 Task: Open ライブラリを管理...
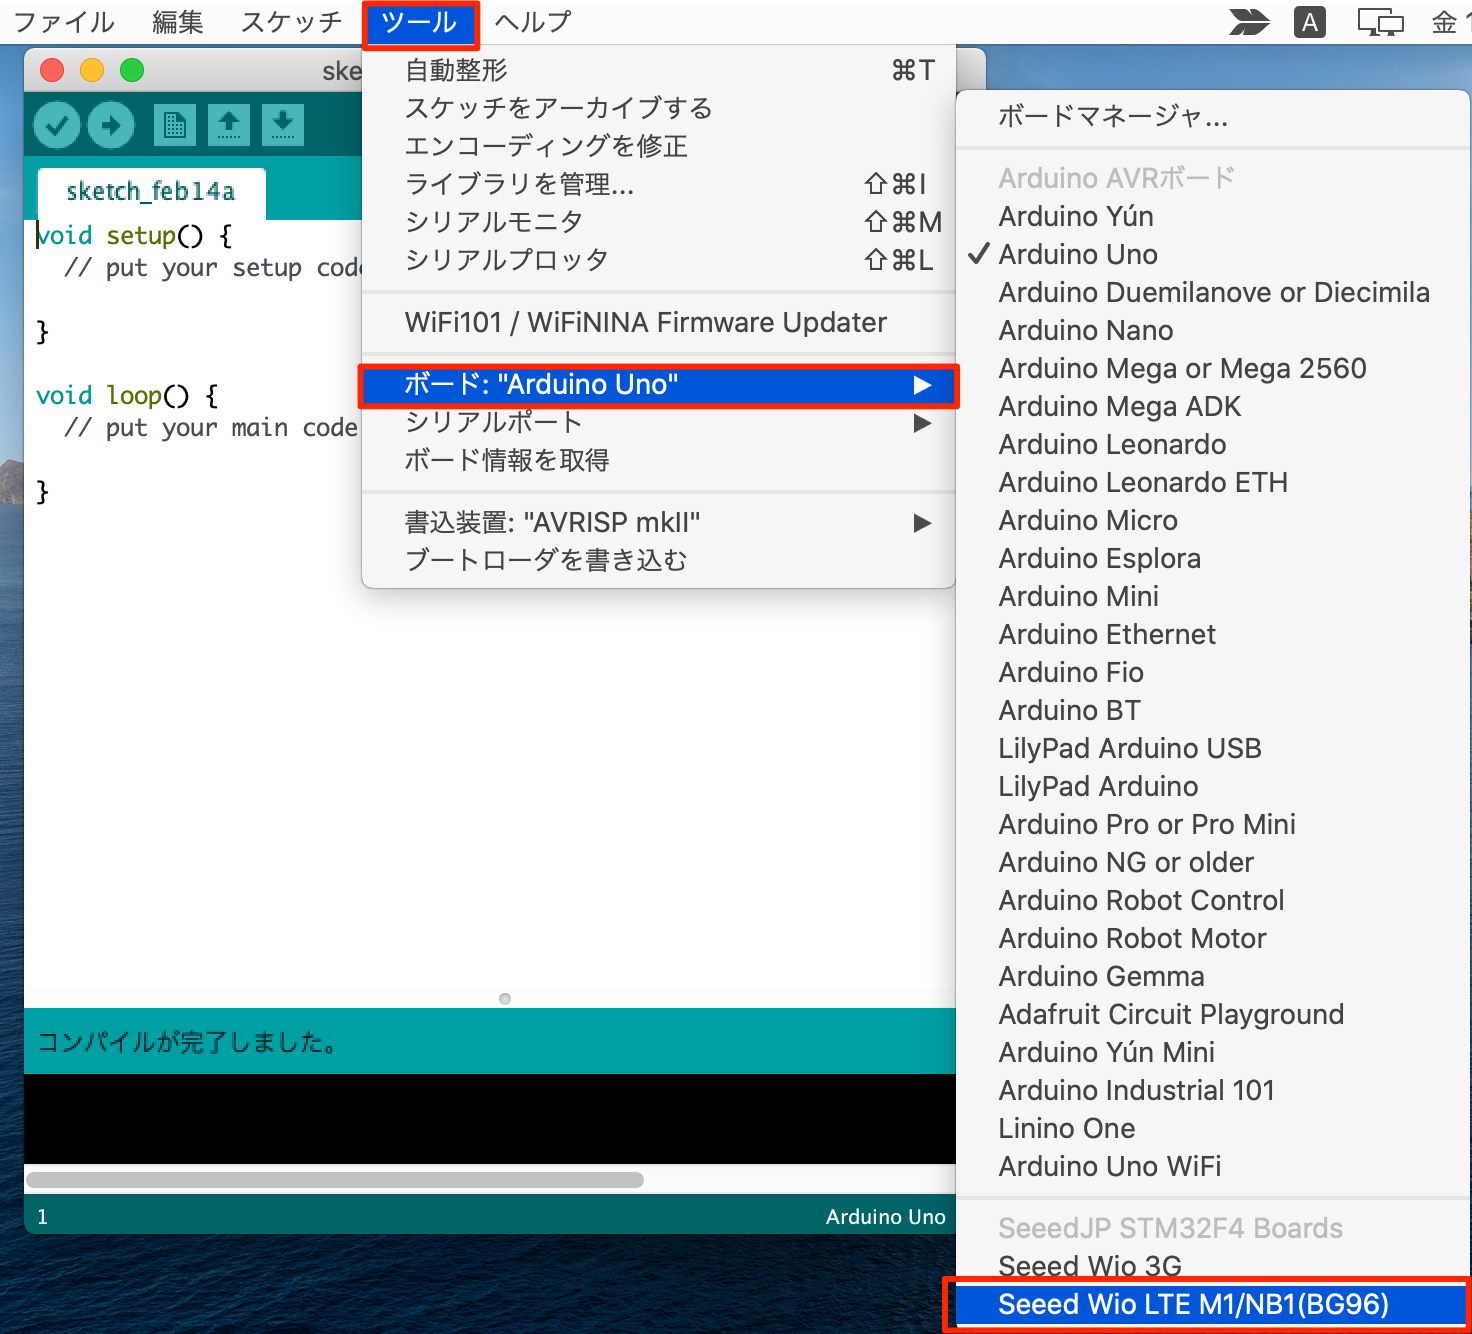click(658, 184)
